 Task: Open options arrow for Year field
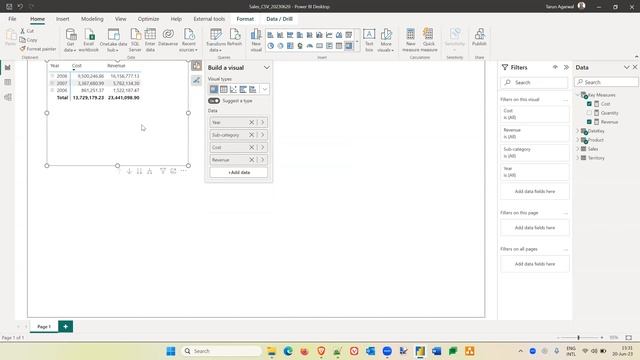262,122
